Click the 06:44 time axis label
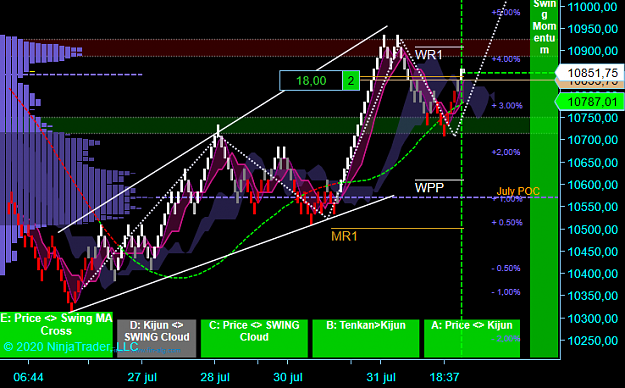 point(28,377)
